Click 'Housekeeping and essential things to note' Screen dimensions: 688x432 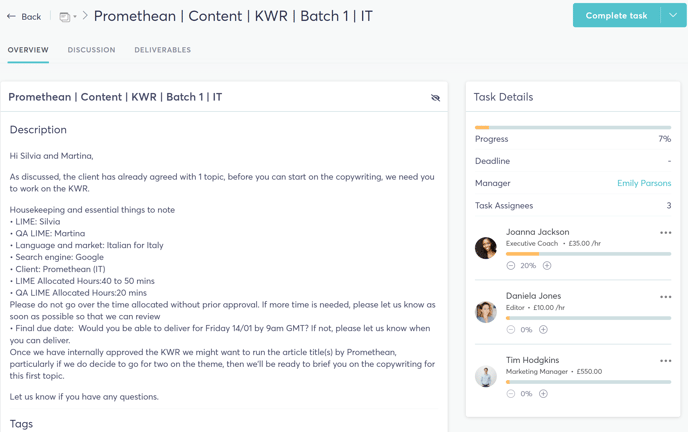92,210
